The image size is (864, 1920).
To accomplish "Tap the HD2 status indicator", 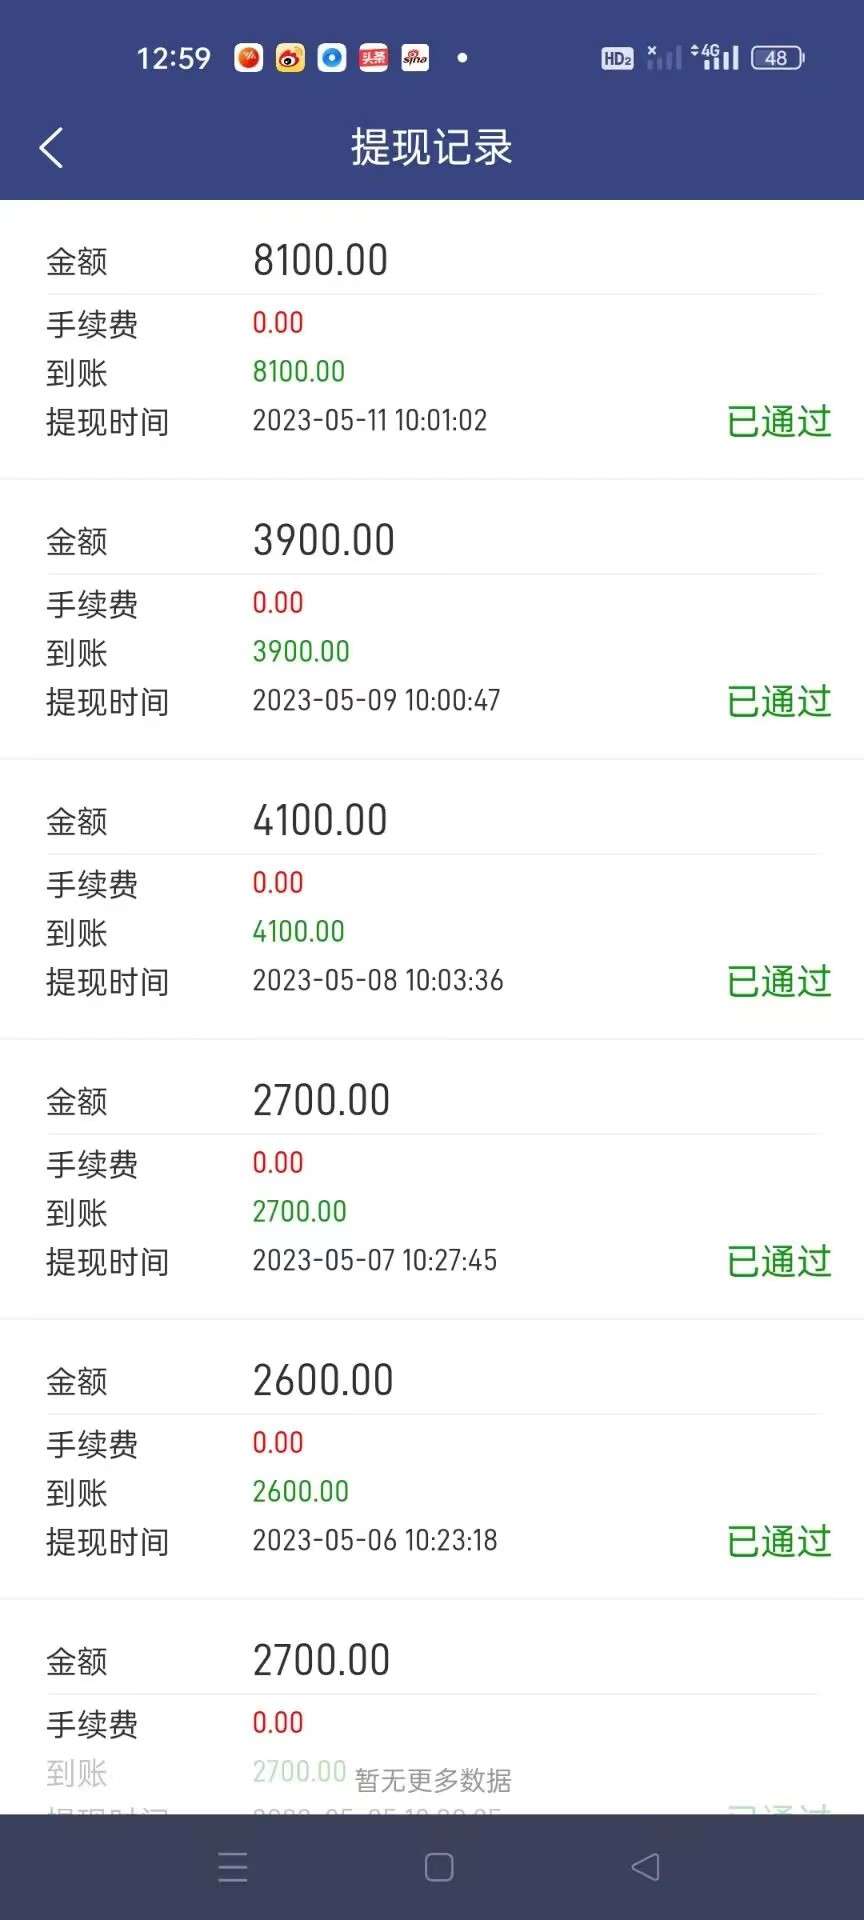I will click(617, 59).
